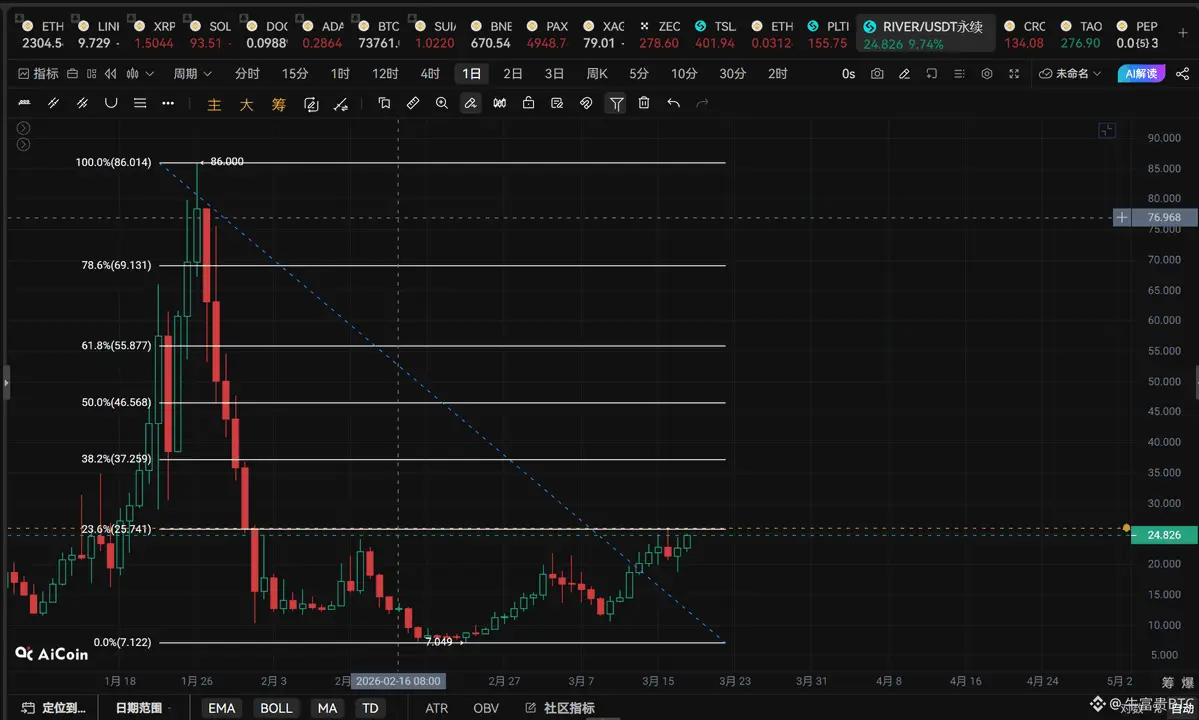Toggle the 主 indicator button
1199x720 pixels.
(x=214, y=104)
